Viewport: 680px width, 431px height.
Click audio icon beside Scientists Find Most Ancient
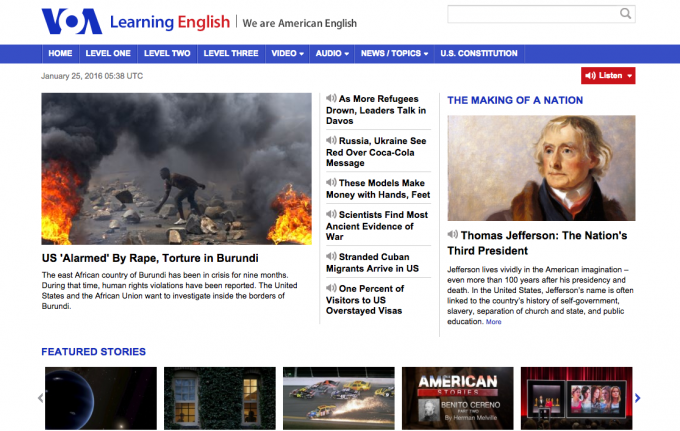[331, 214]
